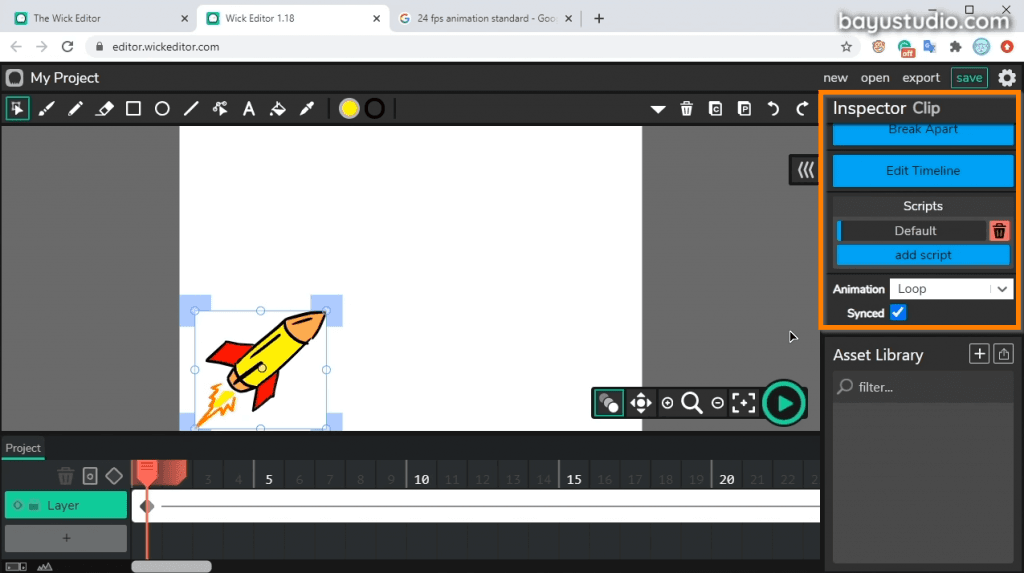Open the Animation Loop dropdown
Image resolution: width=1024 pixels, height=573 pixels.
[x=951, y=289]
